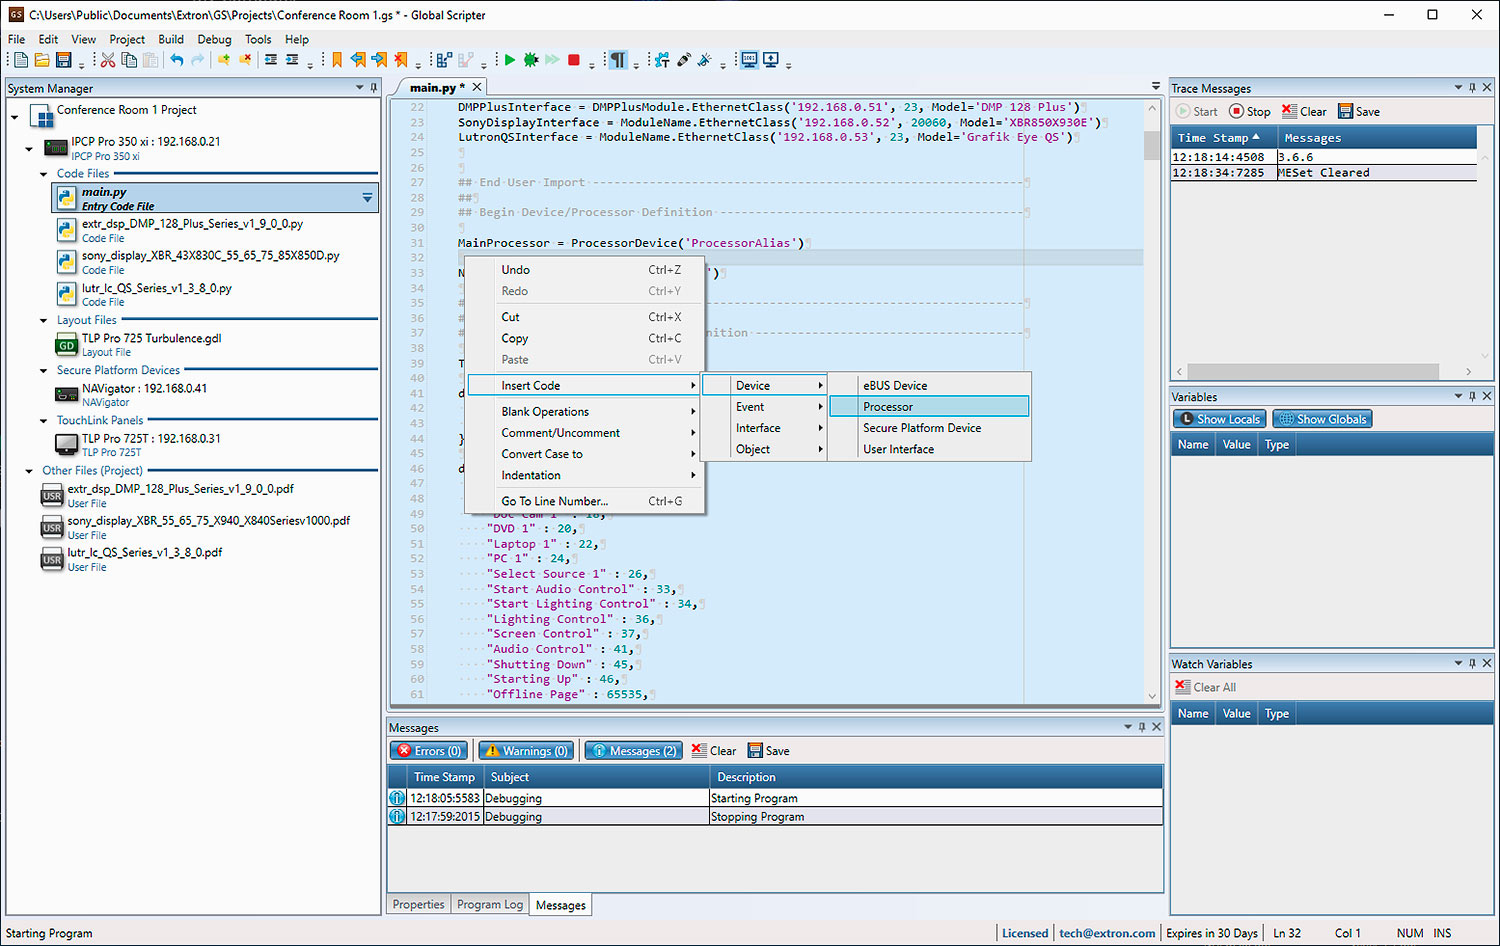The image size is (1500, 946).
Task: Pin the Watch Variables panel
Action: point(1472,663)
